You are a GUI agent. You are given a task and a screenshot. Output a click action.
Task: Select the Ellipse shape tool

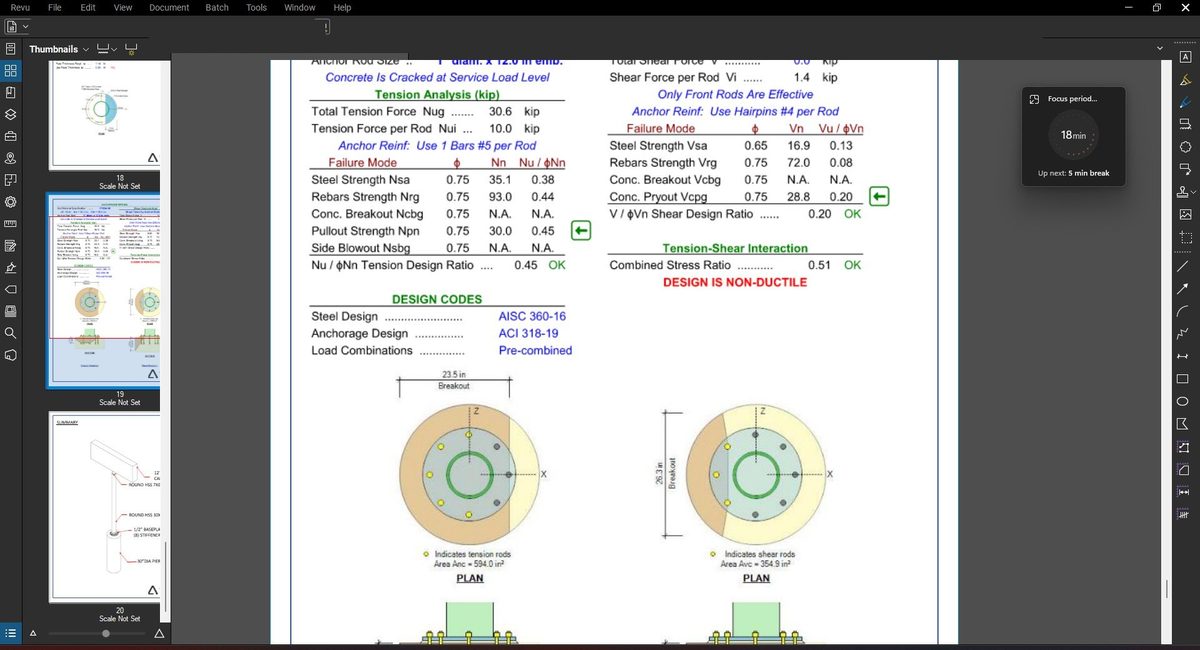click(1185, 401)
